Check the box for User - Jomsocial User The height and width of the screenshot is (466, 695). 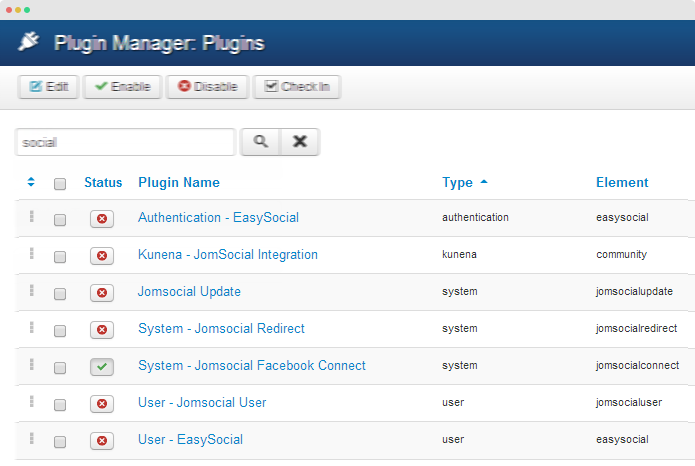point(60,405)
